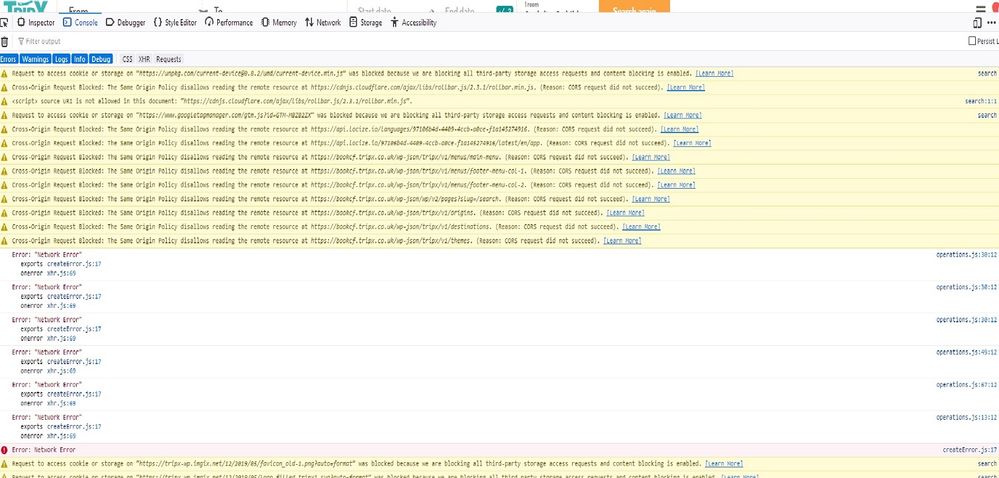Enable the Persist Logs checkbox
Screen dimensions: 999x478
(972, 41)
